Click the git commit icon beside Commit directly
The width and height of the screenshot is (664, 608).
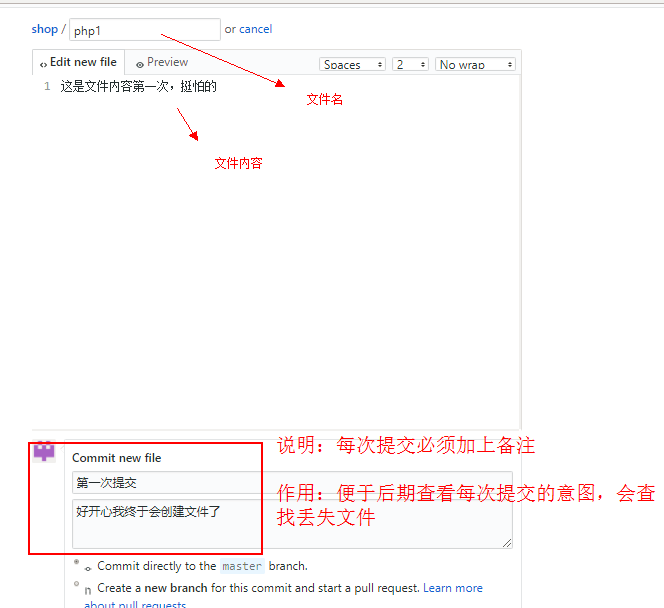[x=89, y=568]
